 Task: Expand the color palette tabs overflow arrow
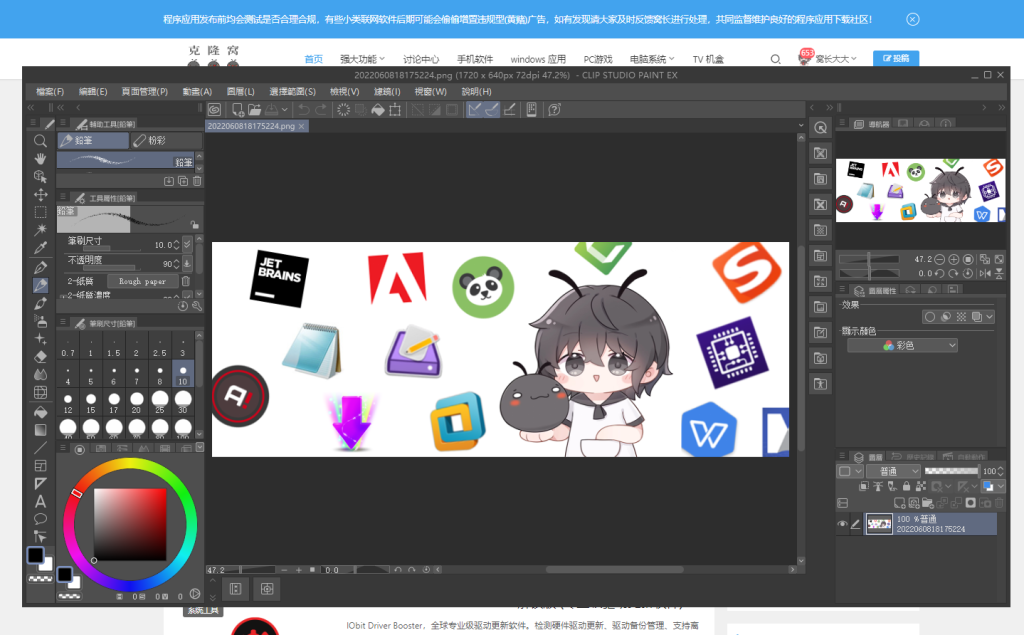tap(200, 448)
